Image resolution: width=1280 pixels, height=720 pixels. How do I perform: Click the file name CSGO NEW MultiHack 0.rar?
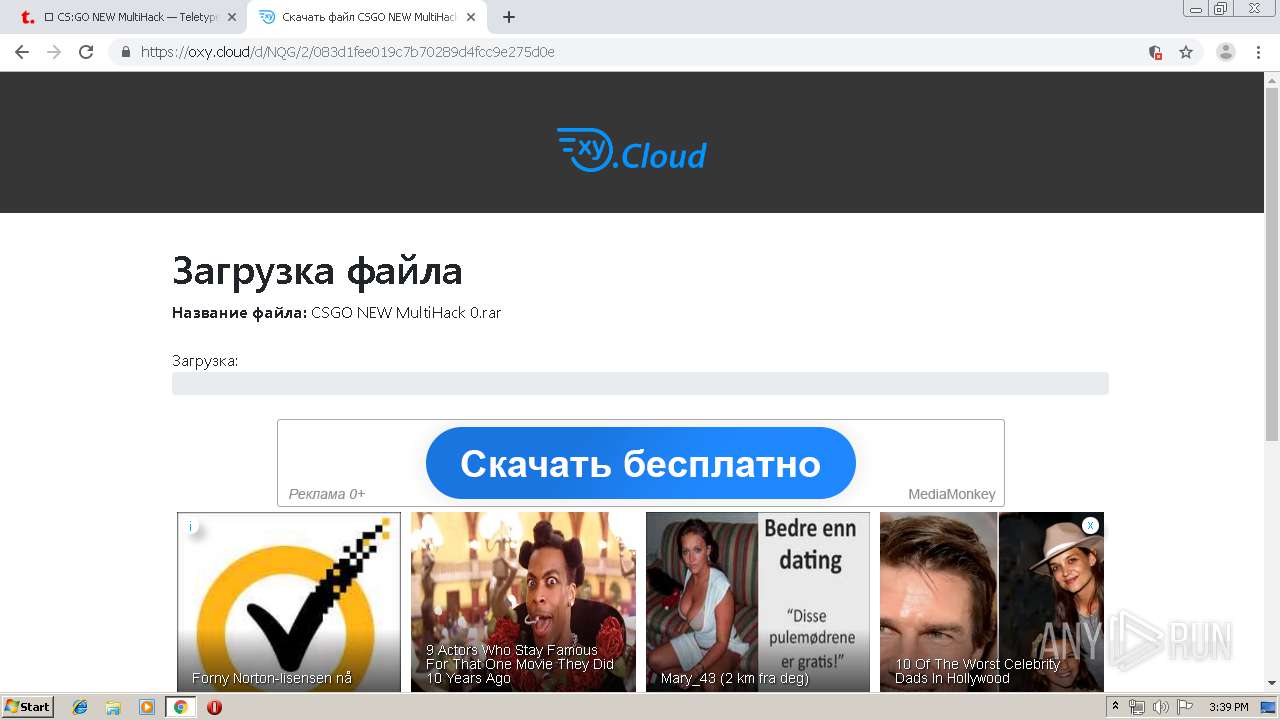[406, 313]
